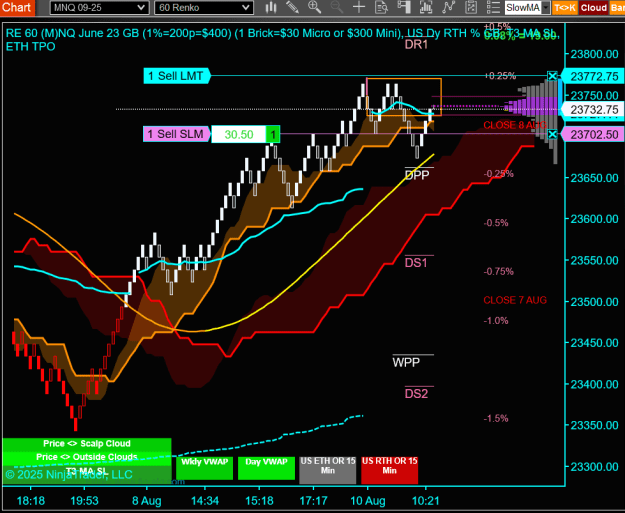The width and height of the screenshot is (625, 513).
Task: Open the Indicators line graph icon
Action: tap(448, 7)
